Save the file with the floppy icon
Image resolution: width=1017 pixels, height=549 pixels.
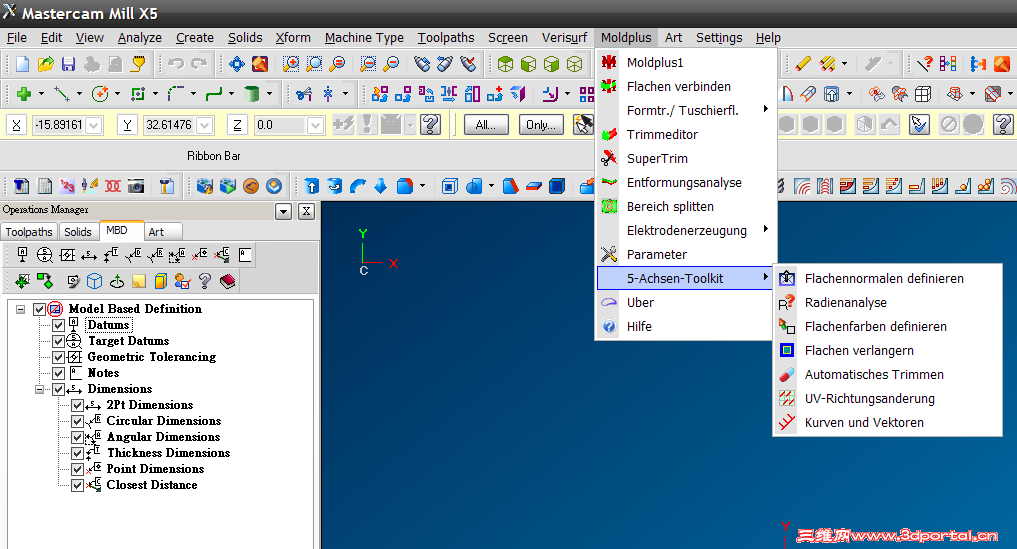(68, 64)
